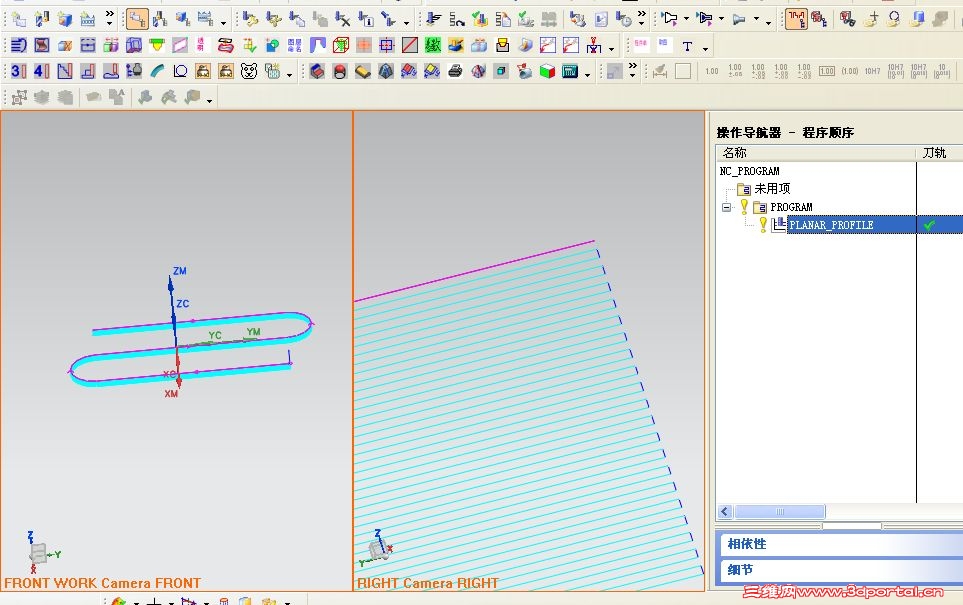The image size is (963, 605).
Task: Click the red wireframe cube icon
Action: pos(340,45)
